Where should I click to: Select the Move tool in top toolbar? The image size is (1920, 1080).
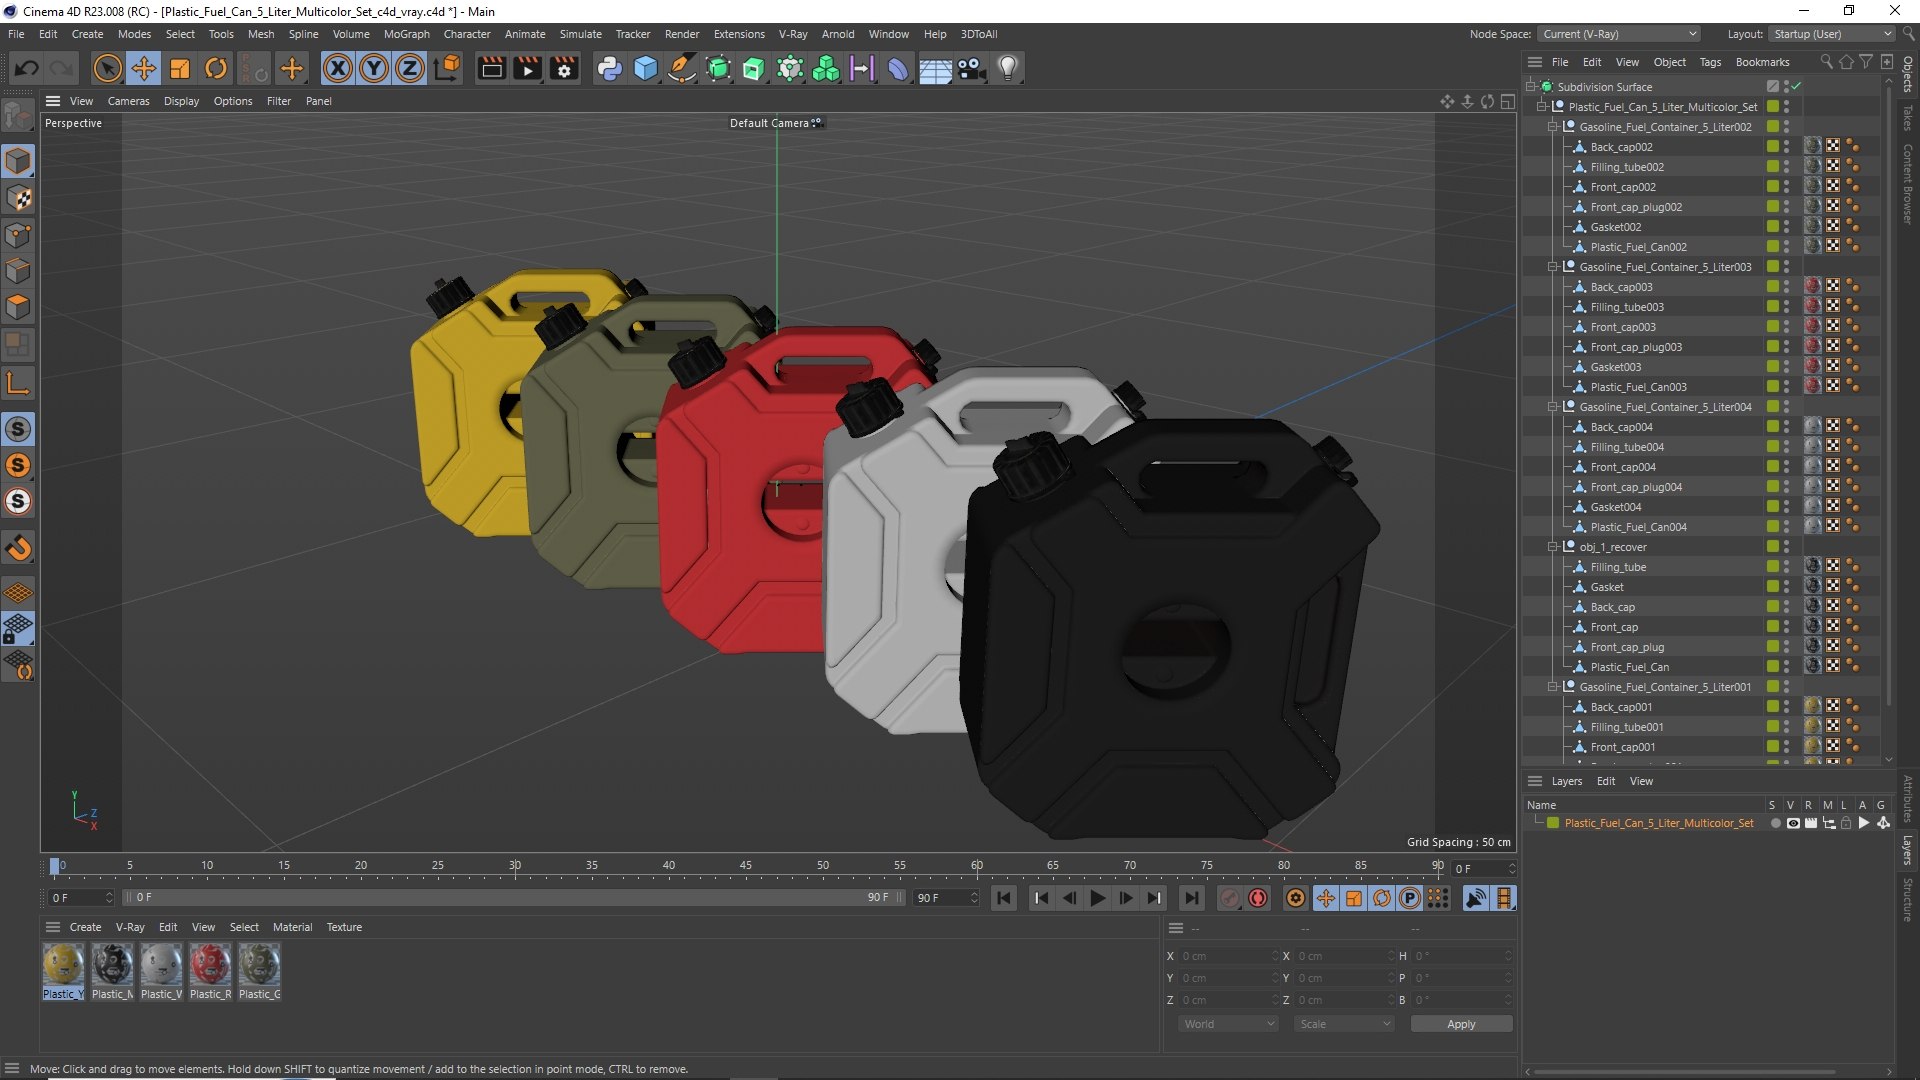coord(144,68)
